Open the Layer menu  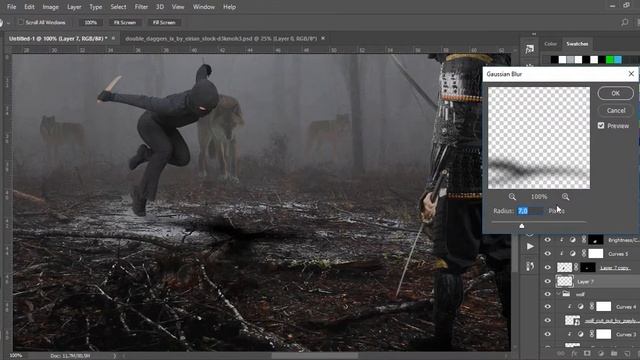point(74,7)
